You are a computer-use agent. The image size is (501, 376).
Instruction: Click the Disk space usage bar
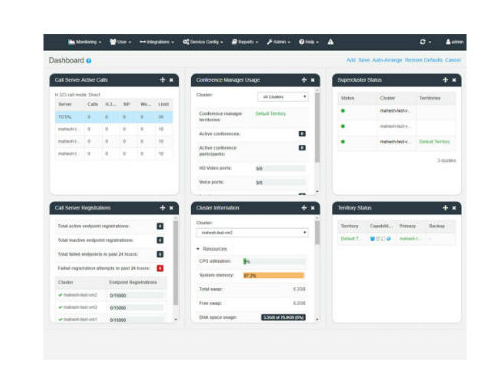(283, 317)
